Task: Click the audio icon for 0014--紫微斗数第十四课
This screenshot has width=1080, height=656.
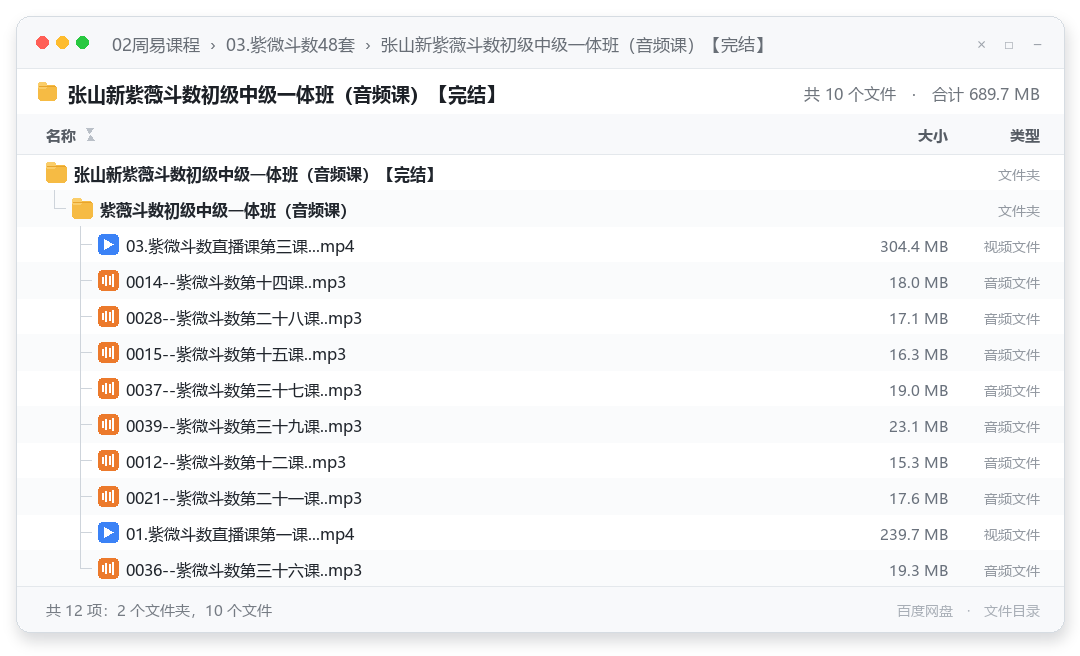Action: pyautogui.click(x=108, y=281)
